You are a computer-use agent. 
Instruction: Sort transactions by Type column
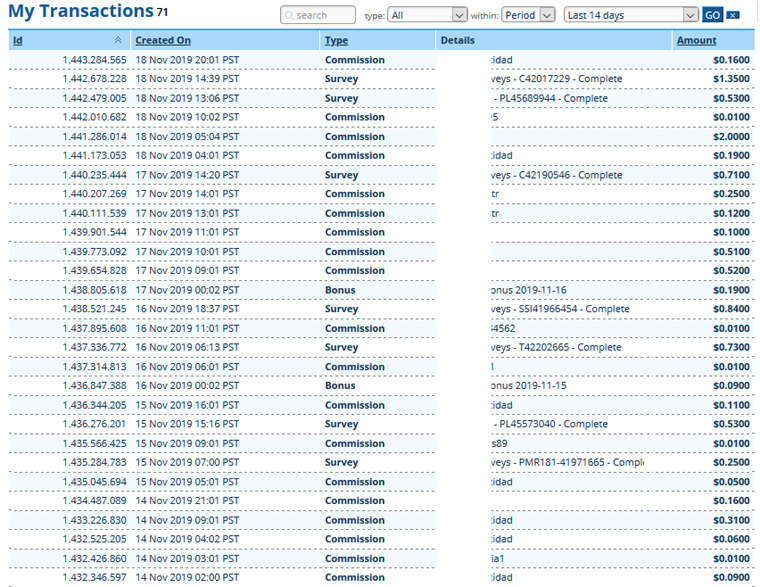(337, 41)
